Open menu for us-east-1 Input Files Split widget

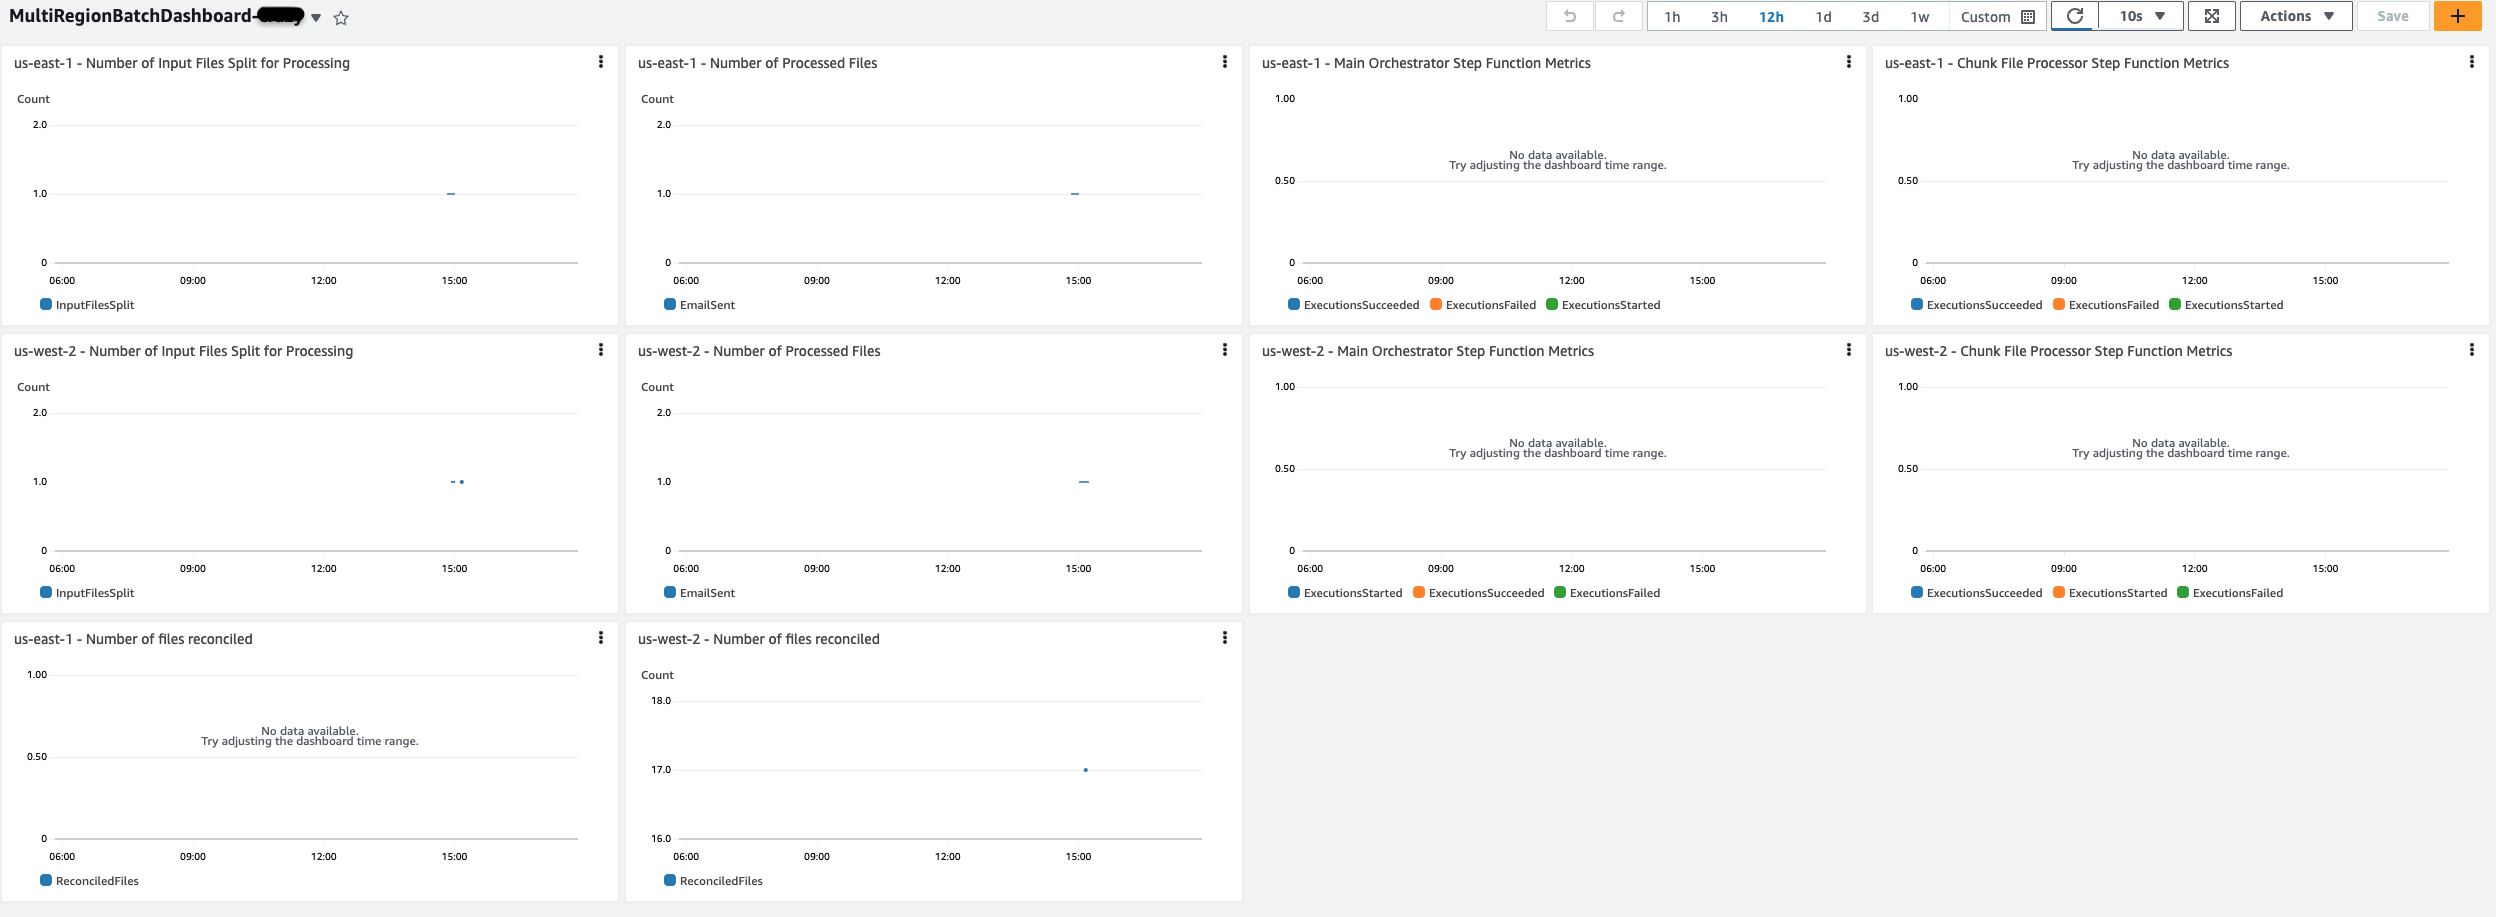point(601,62)
